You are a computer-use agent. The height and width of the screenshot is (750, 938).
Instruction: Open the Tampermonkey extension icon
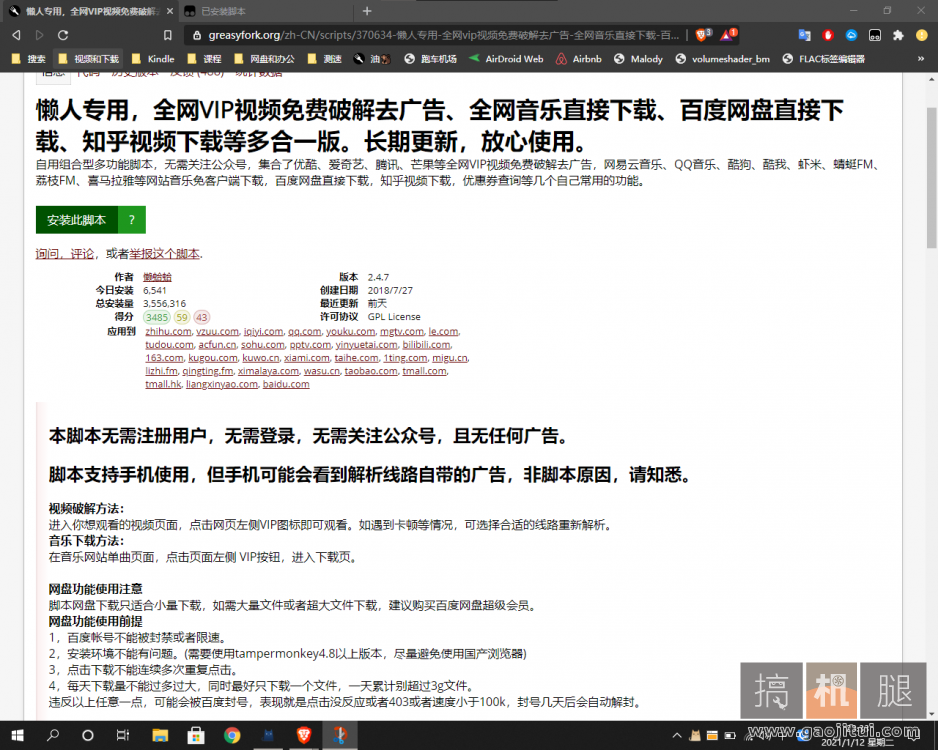(875, 35)
